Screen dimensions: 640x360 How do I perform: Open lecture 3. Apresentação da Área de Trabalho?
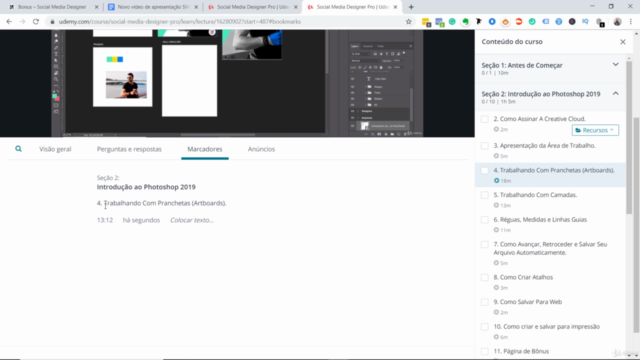coord(544,146)
